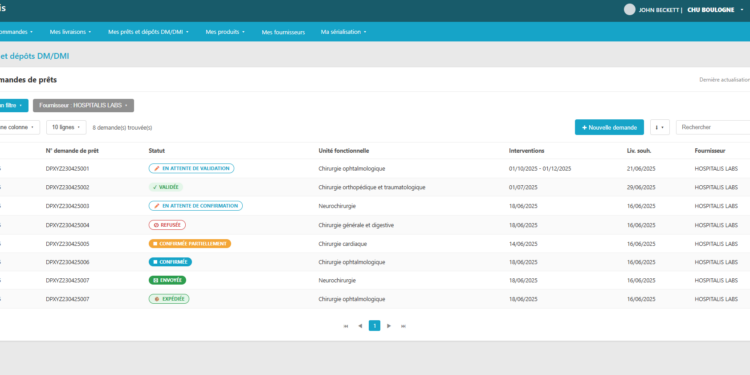Expand the CHU BOULOGNE account dropdown

tap(715, 10)
